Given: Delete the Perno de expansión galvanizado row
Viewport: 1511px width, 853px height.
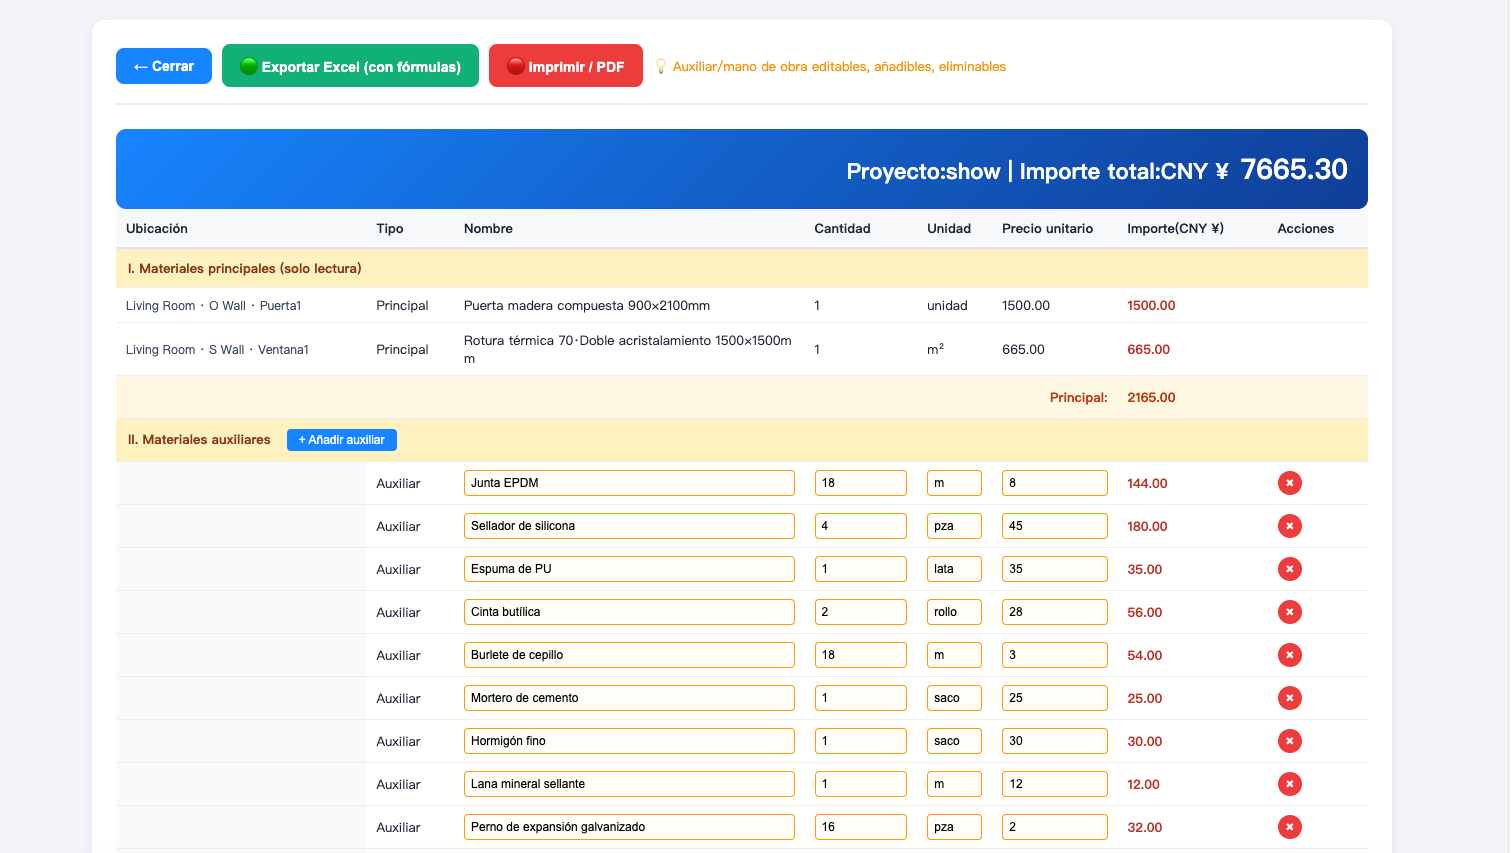Looking at the screenshot, I should point(1289,827).
